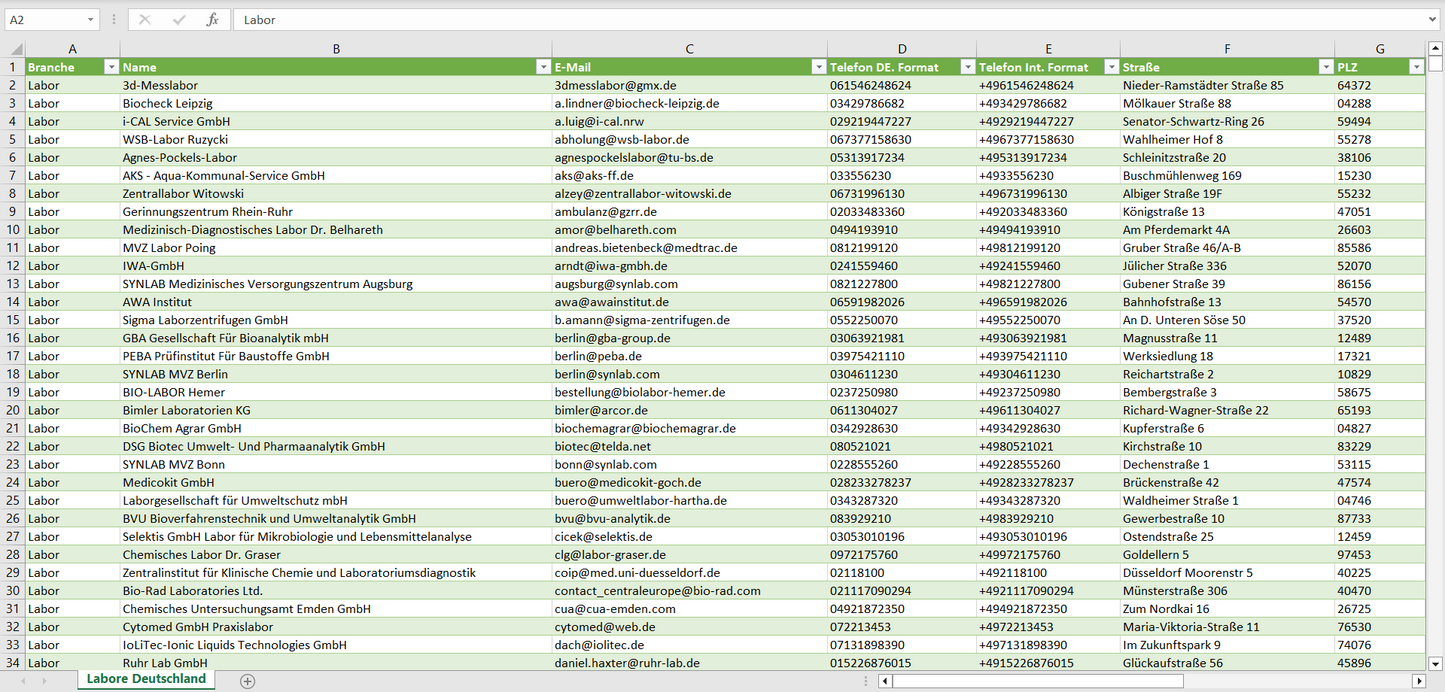Expand the formula bar chevron

pyautogui.click(x=1433, y=20)
